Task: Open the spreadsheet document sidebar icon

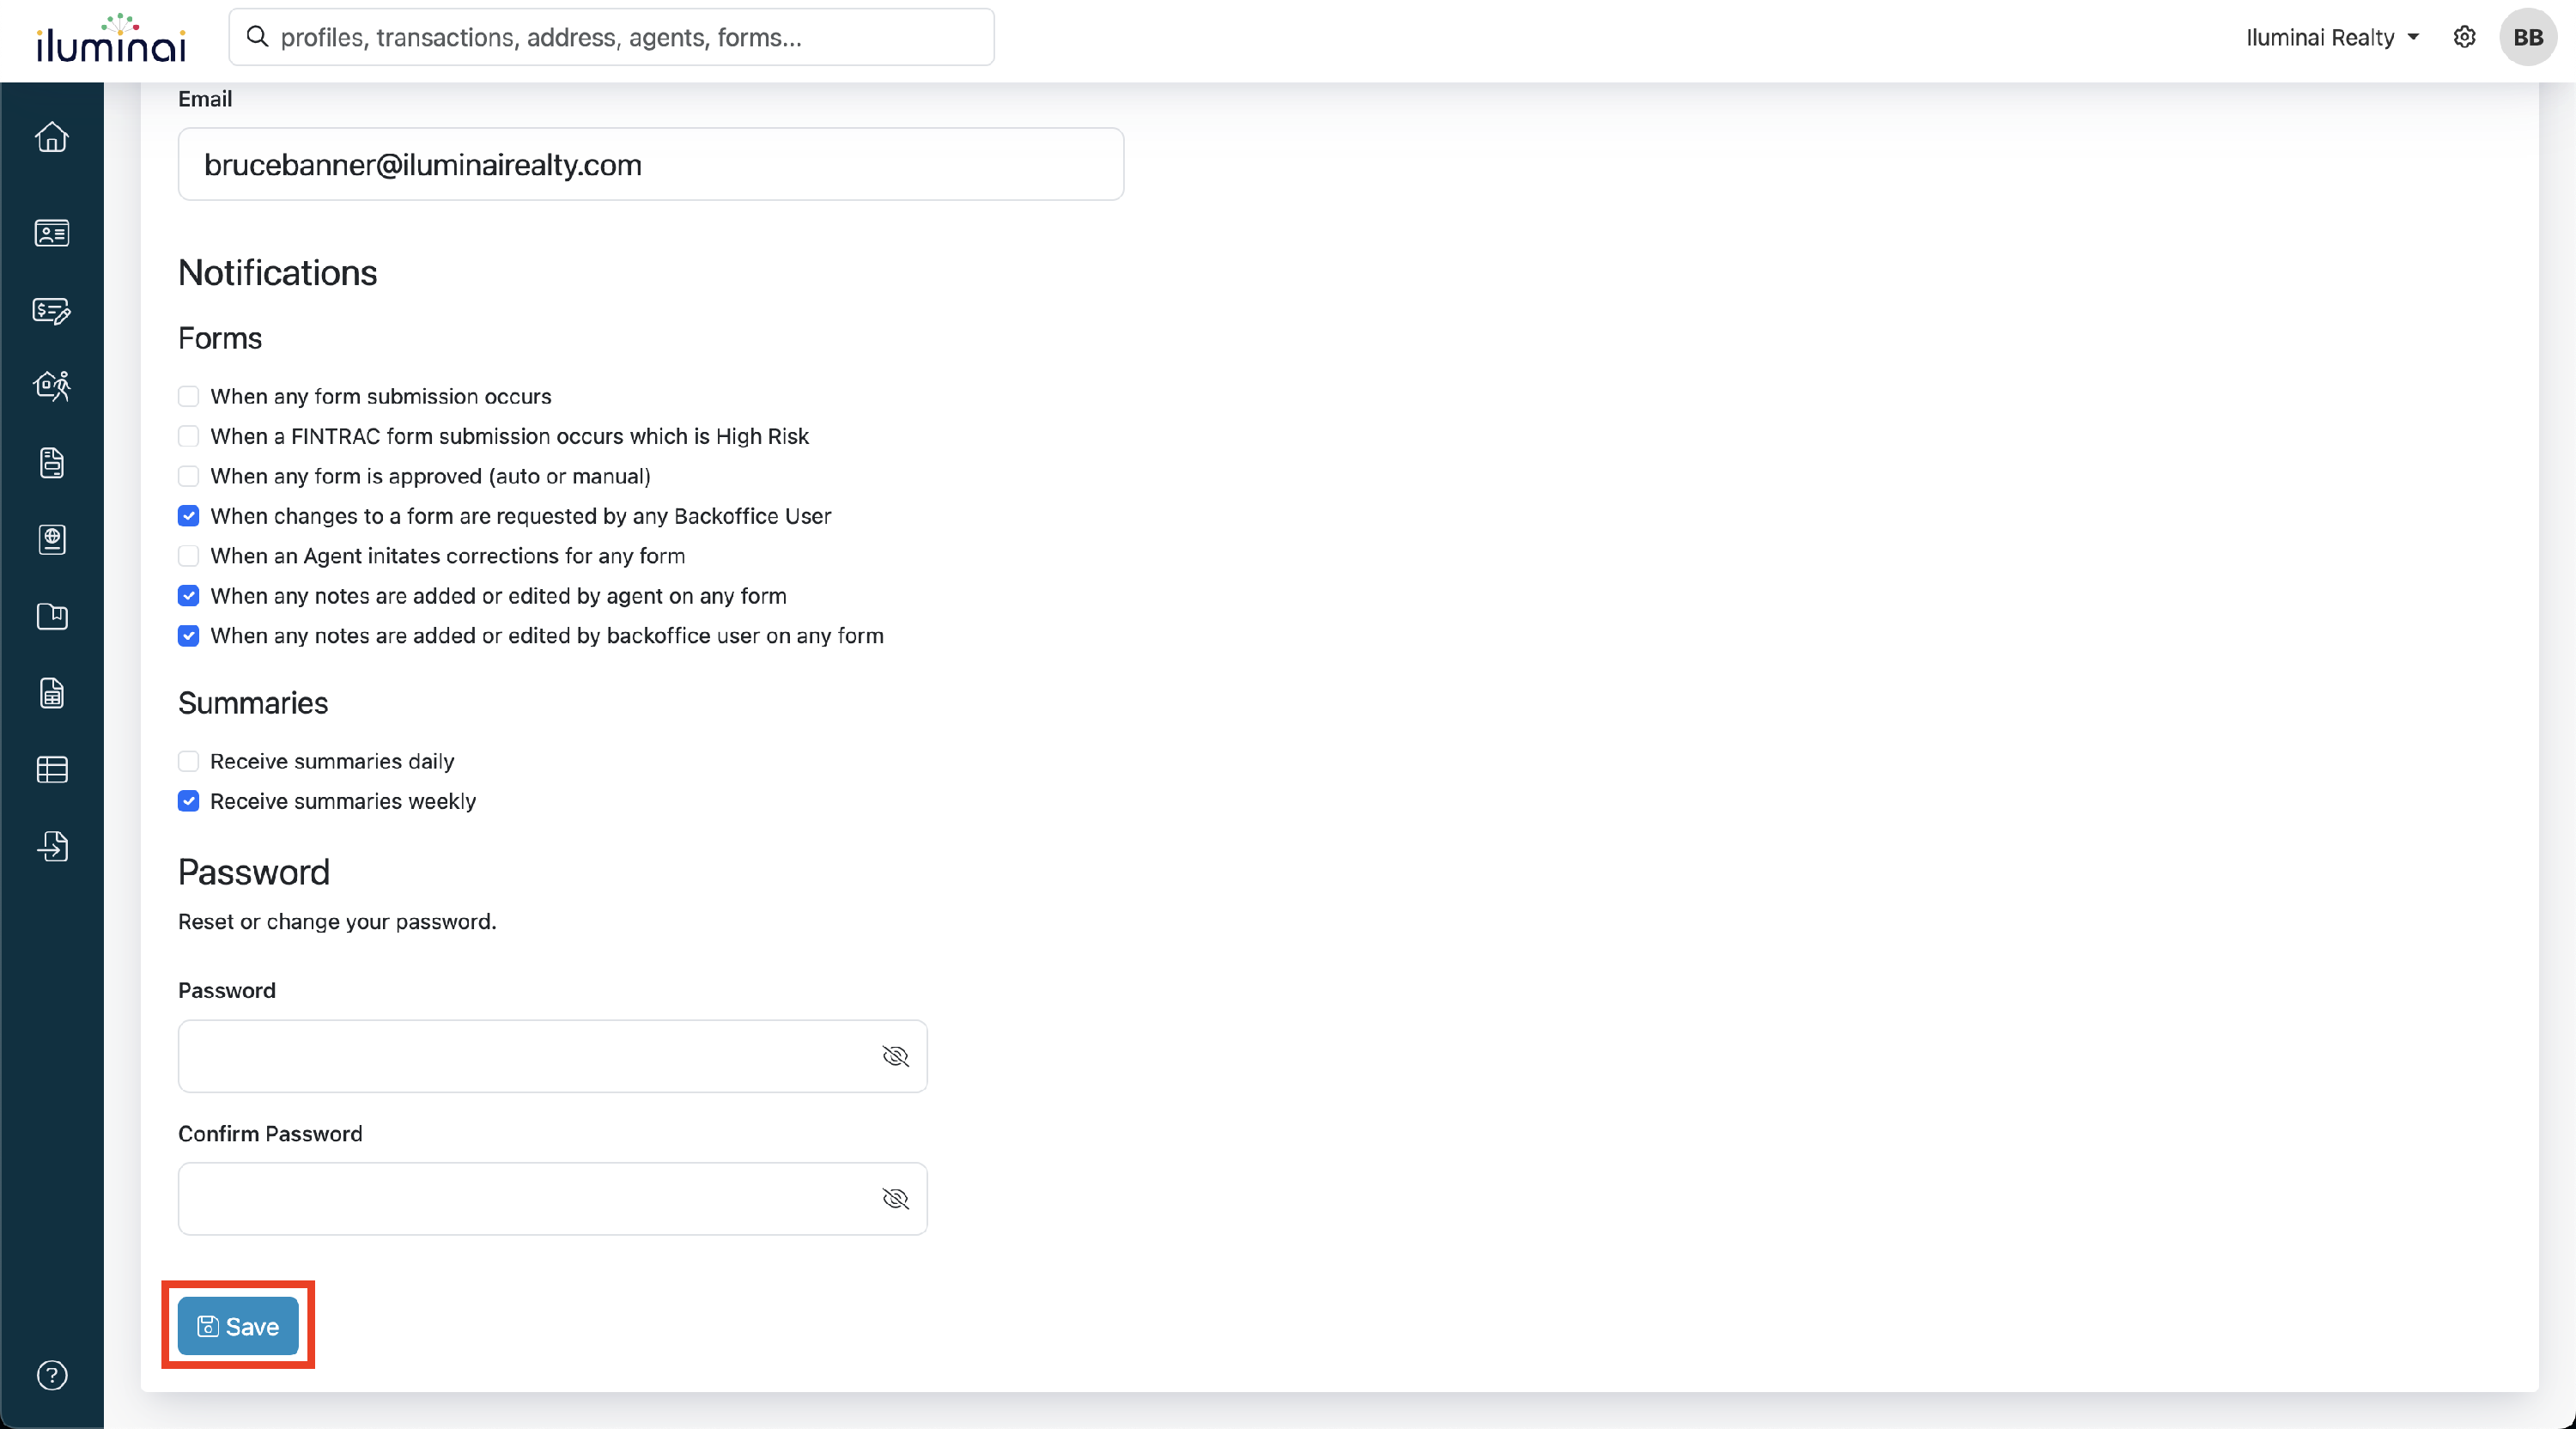Action: click(52, 693)
